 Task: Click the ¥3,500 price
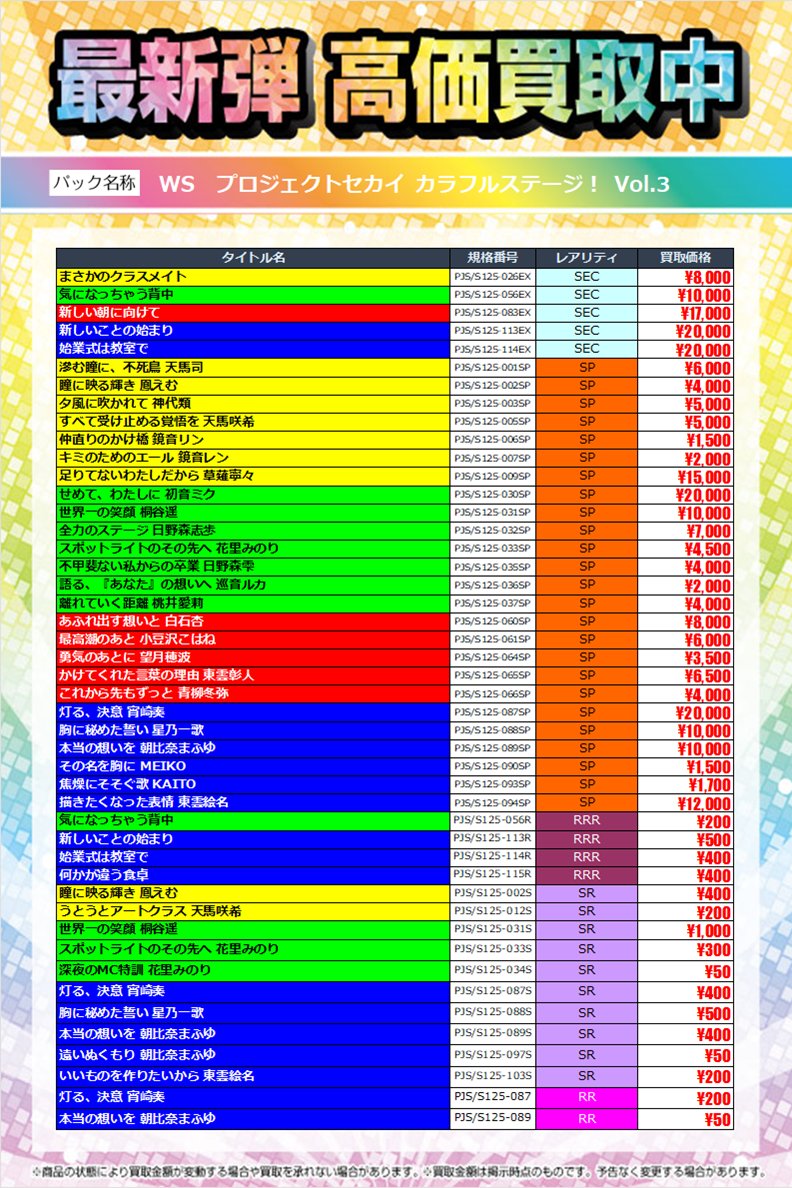pos(709,658)
